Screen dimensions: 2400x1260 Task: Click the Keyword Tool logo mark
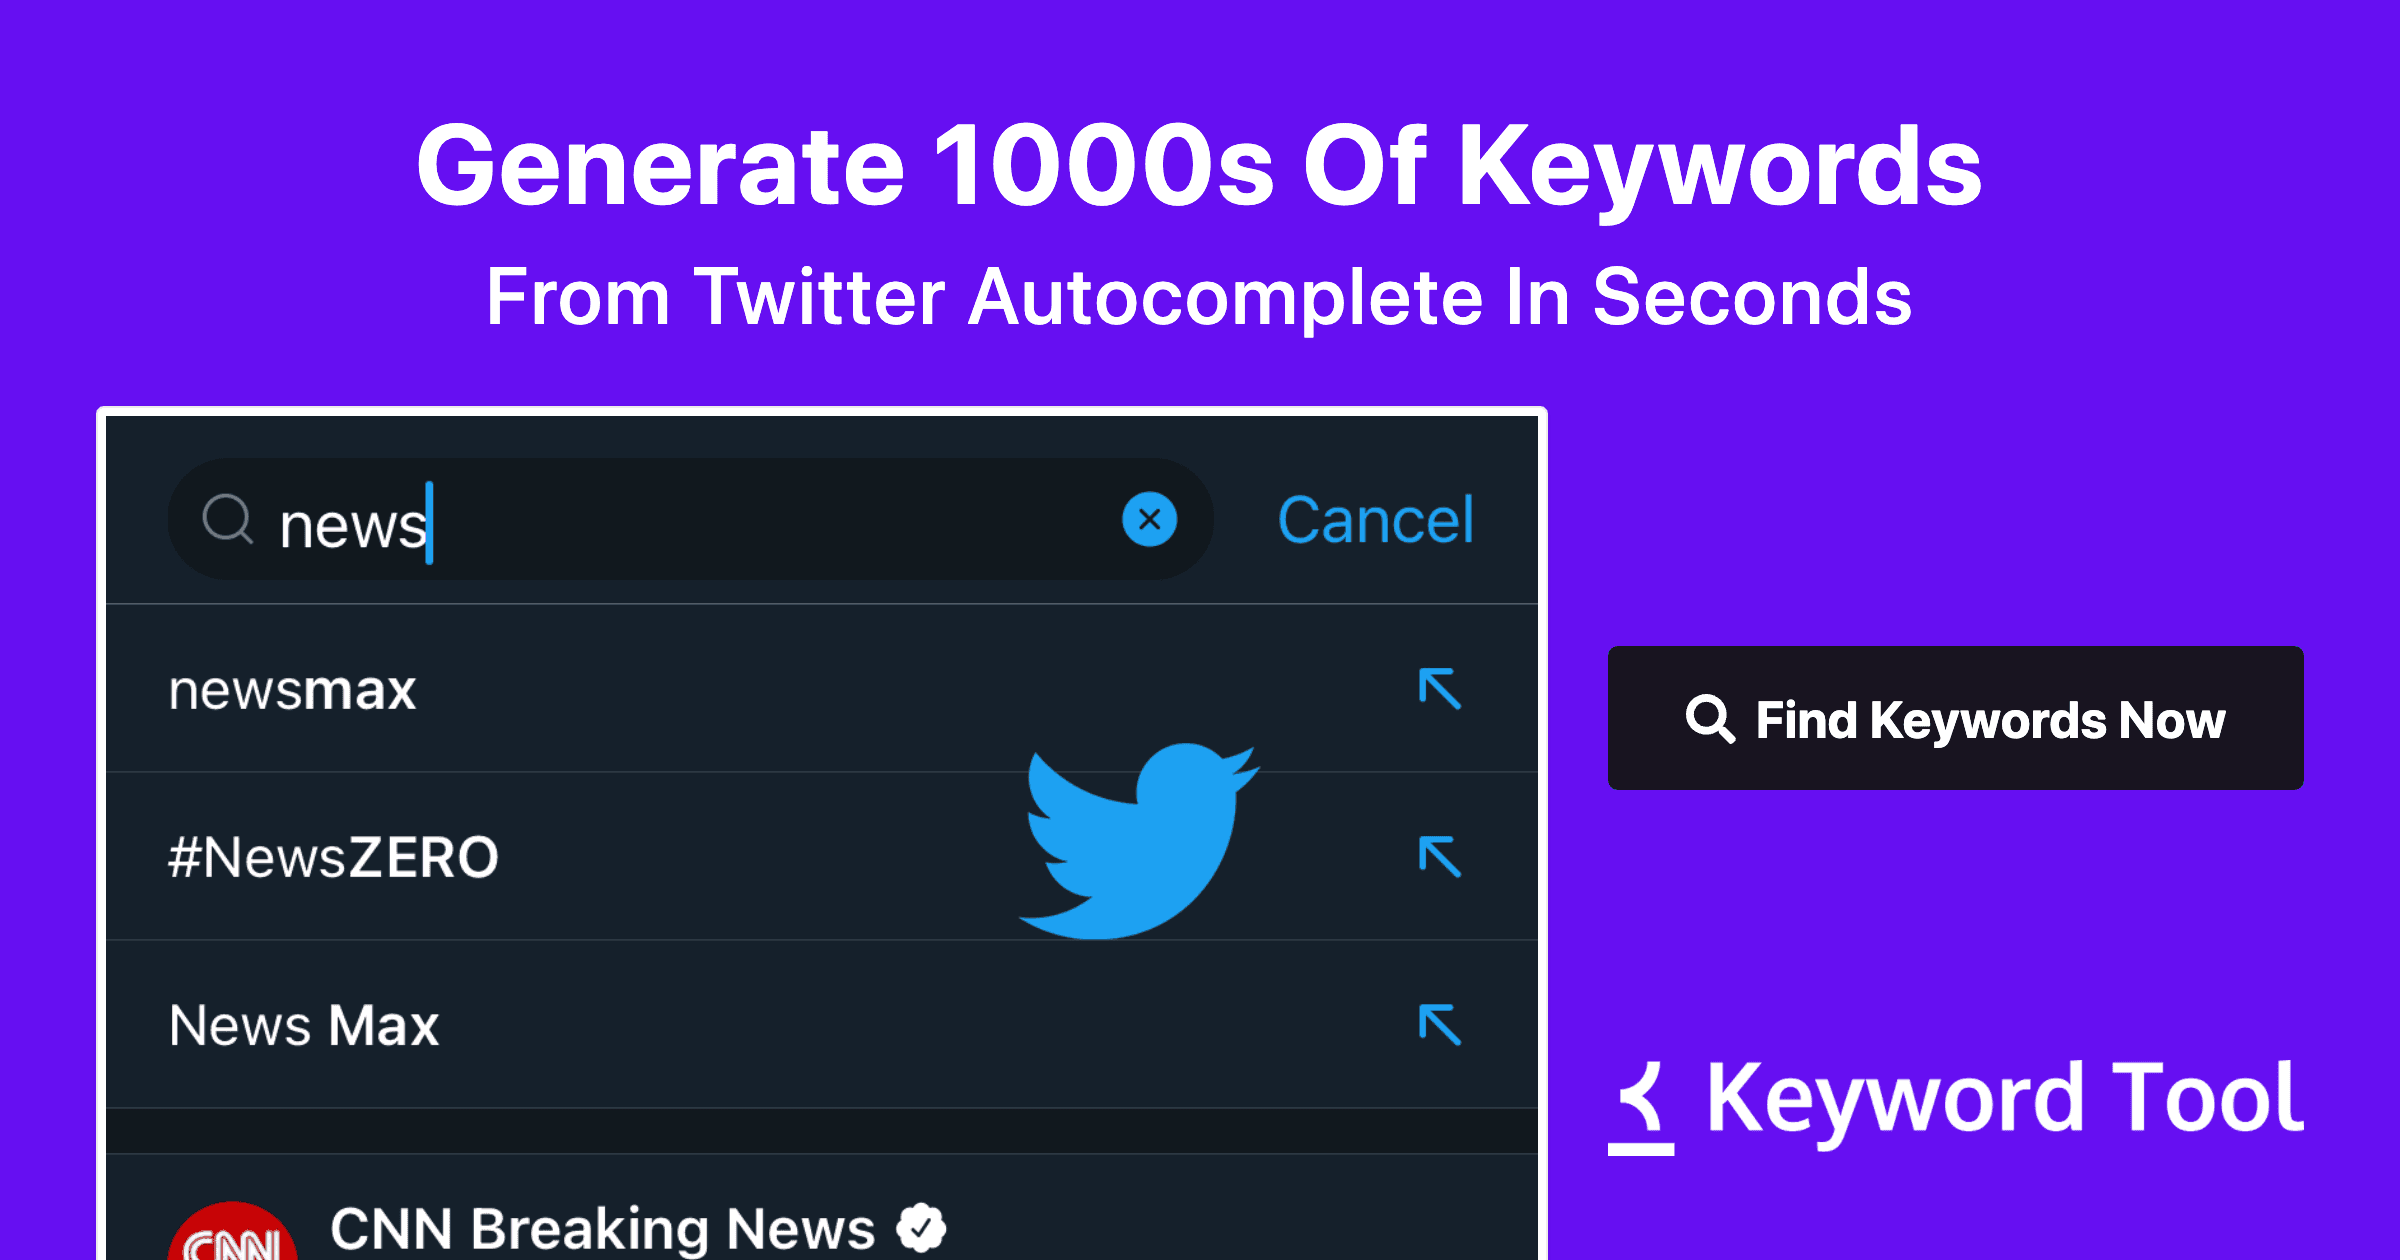pyautogui.click(x=1641, y=1108)
